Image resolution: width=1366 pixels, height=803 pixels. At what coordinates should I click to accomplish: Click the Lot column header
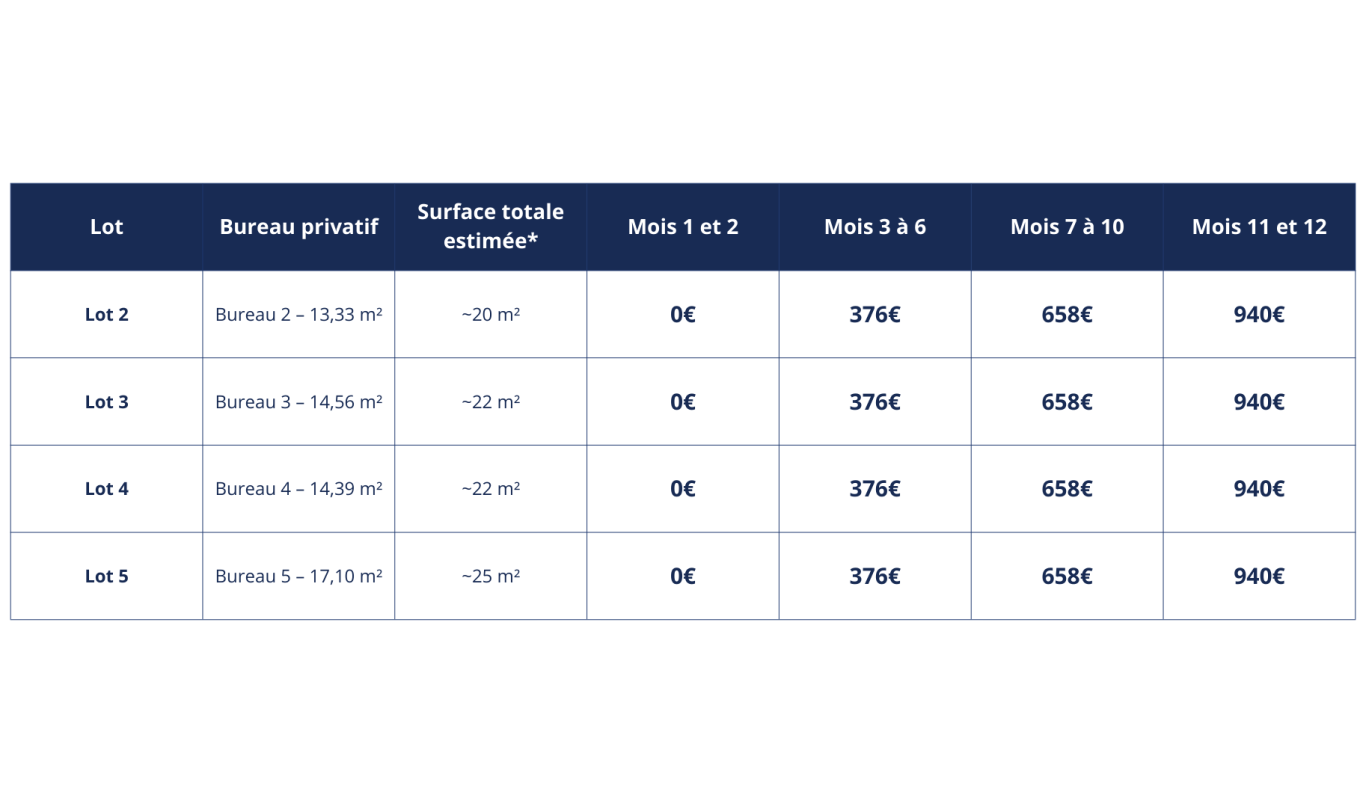tap(106, 227)
